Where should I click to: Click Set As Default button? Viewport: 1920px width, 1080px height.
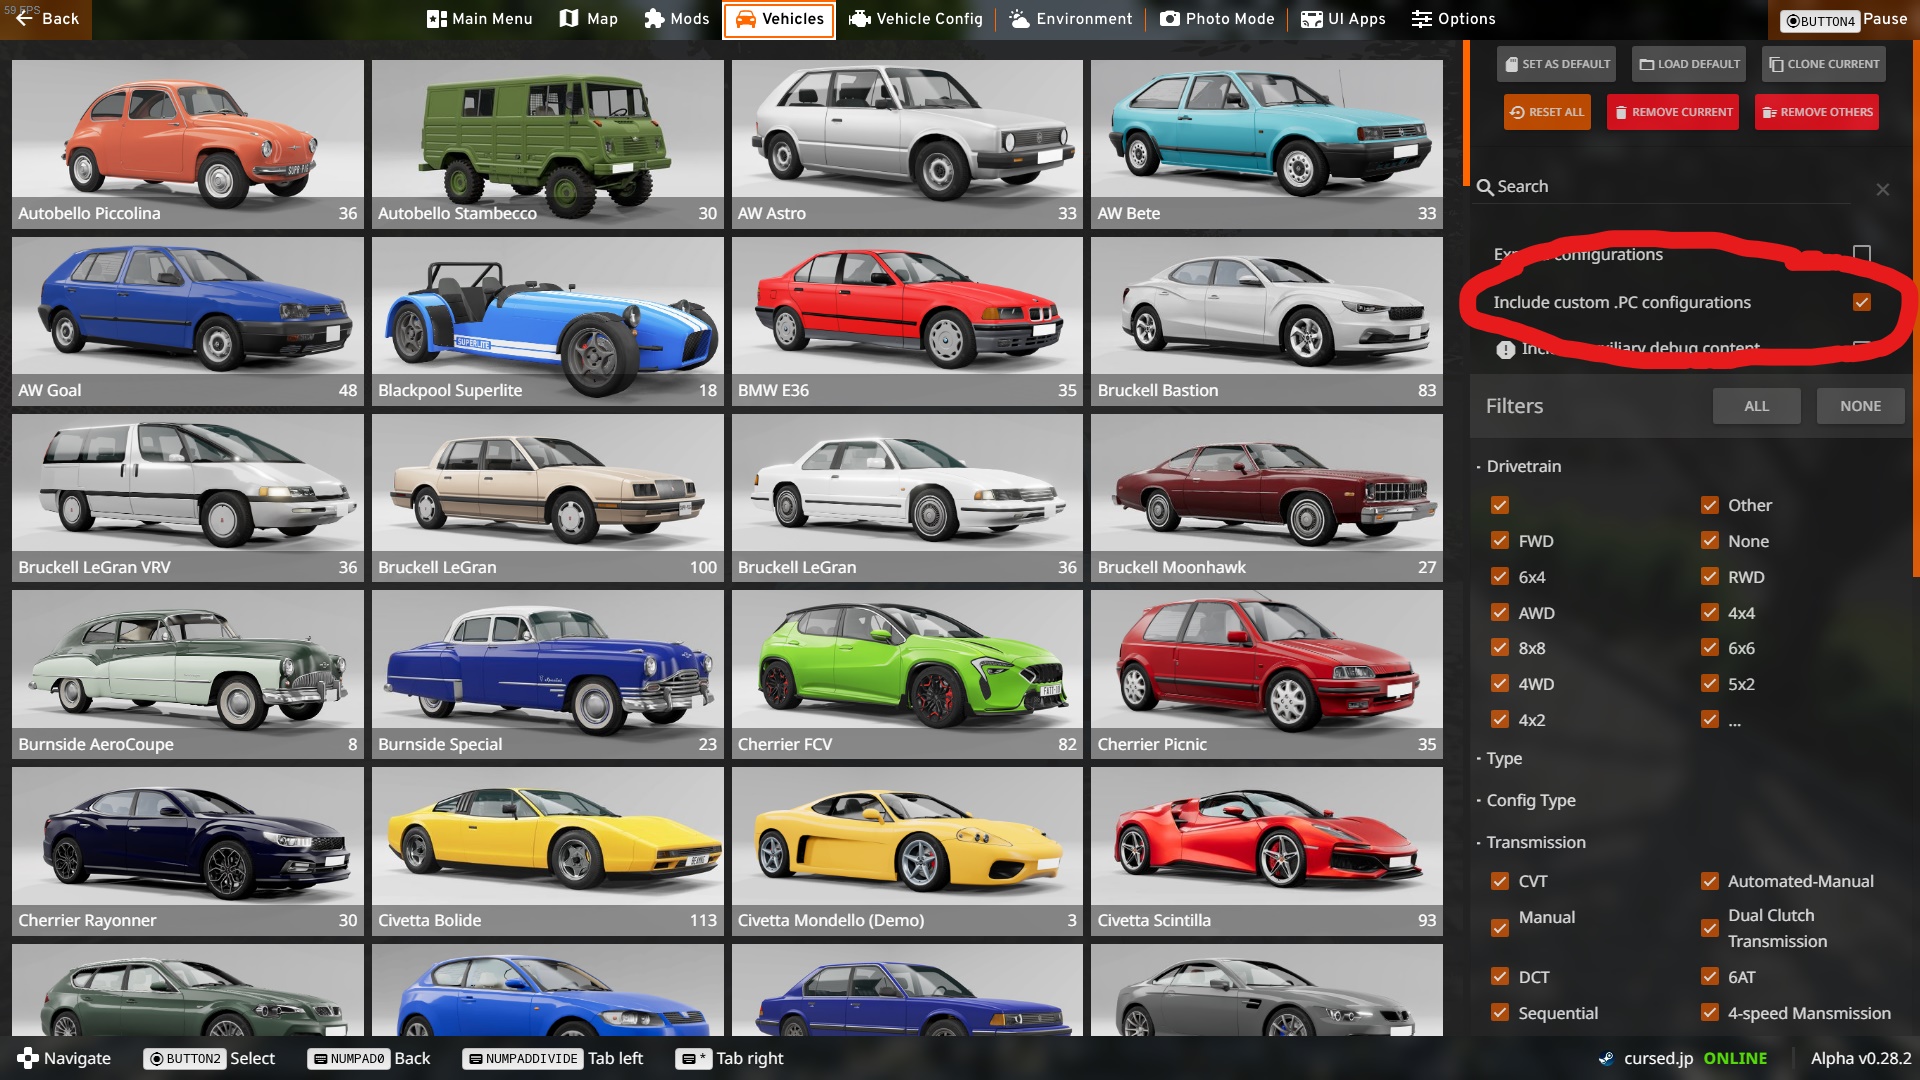[x=1557, y=64]
